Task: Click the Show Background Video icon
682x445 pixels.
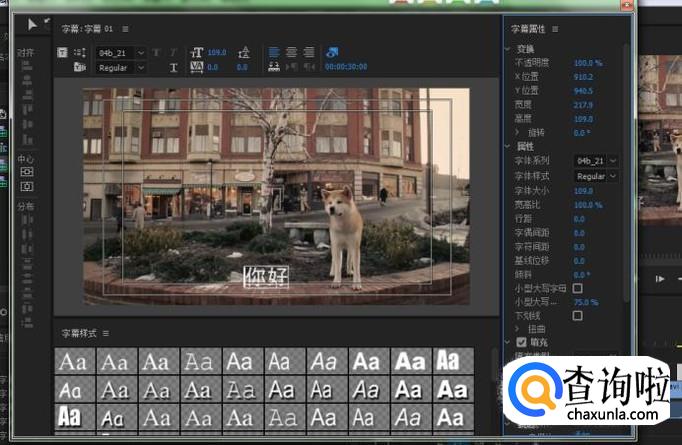Action: (332, 52)
